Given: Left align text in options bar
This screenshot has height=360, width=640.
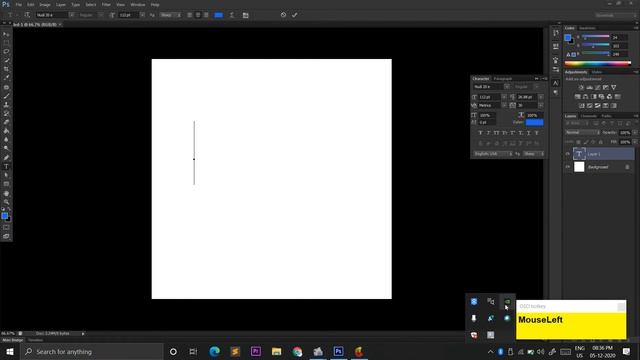Looking at the screenshot, I should tap(189, 15).
